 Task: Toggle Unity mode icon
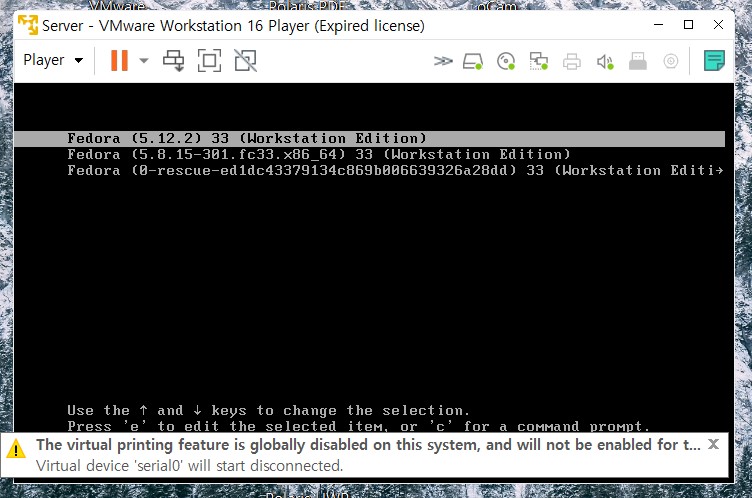pos(246,61)
